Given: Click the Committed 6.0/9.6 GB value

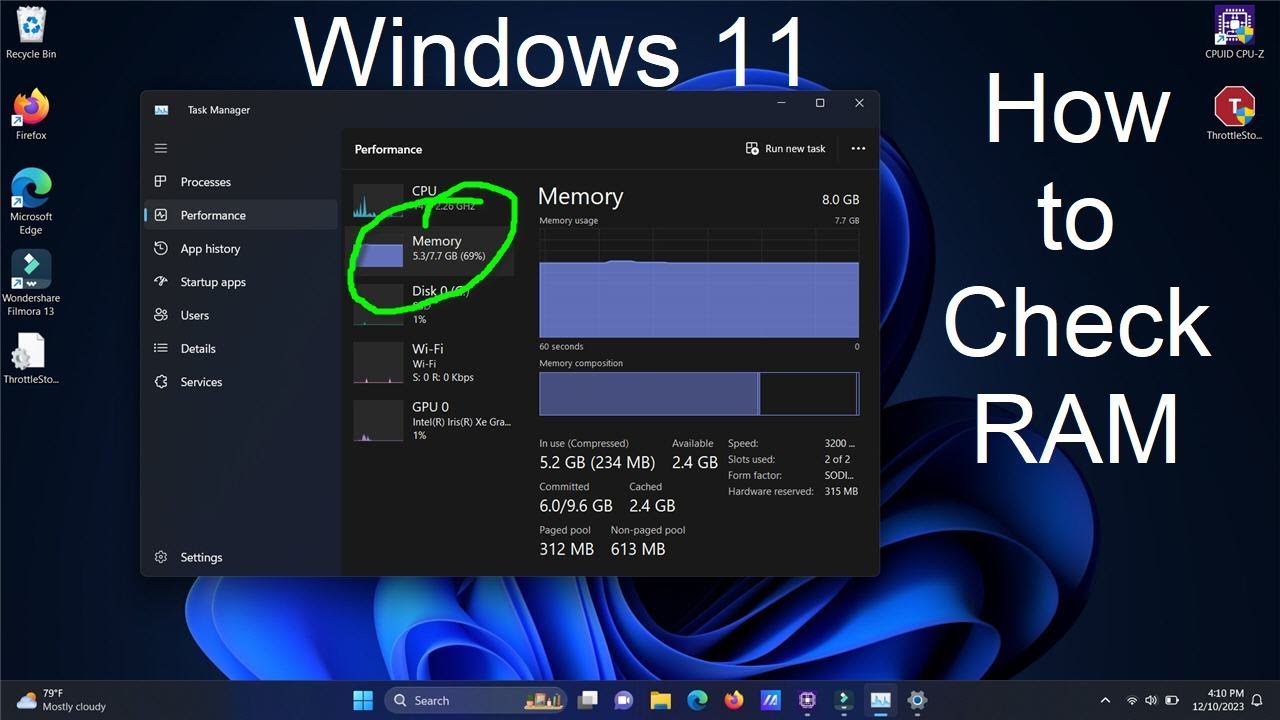Looking at the screenshot, I should point(576,506).
